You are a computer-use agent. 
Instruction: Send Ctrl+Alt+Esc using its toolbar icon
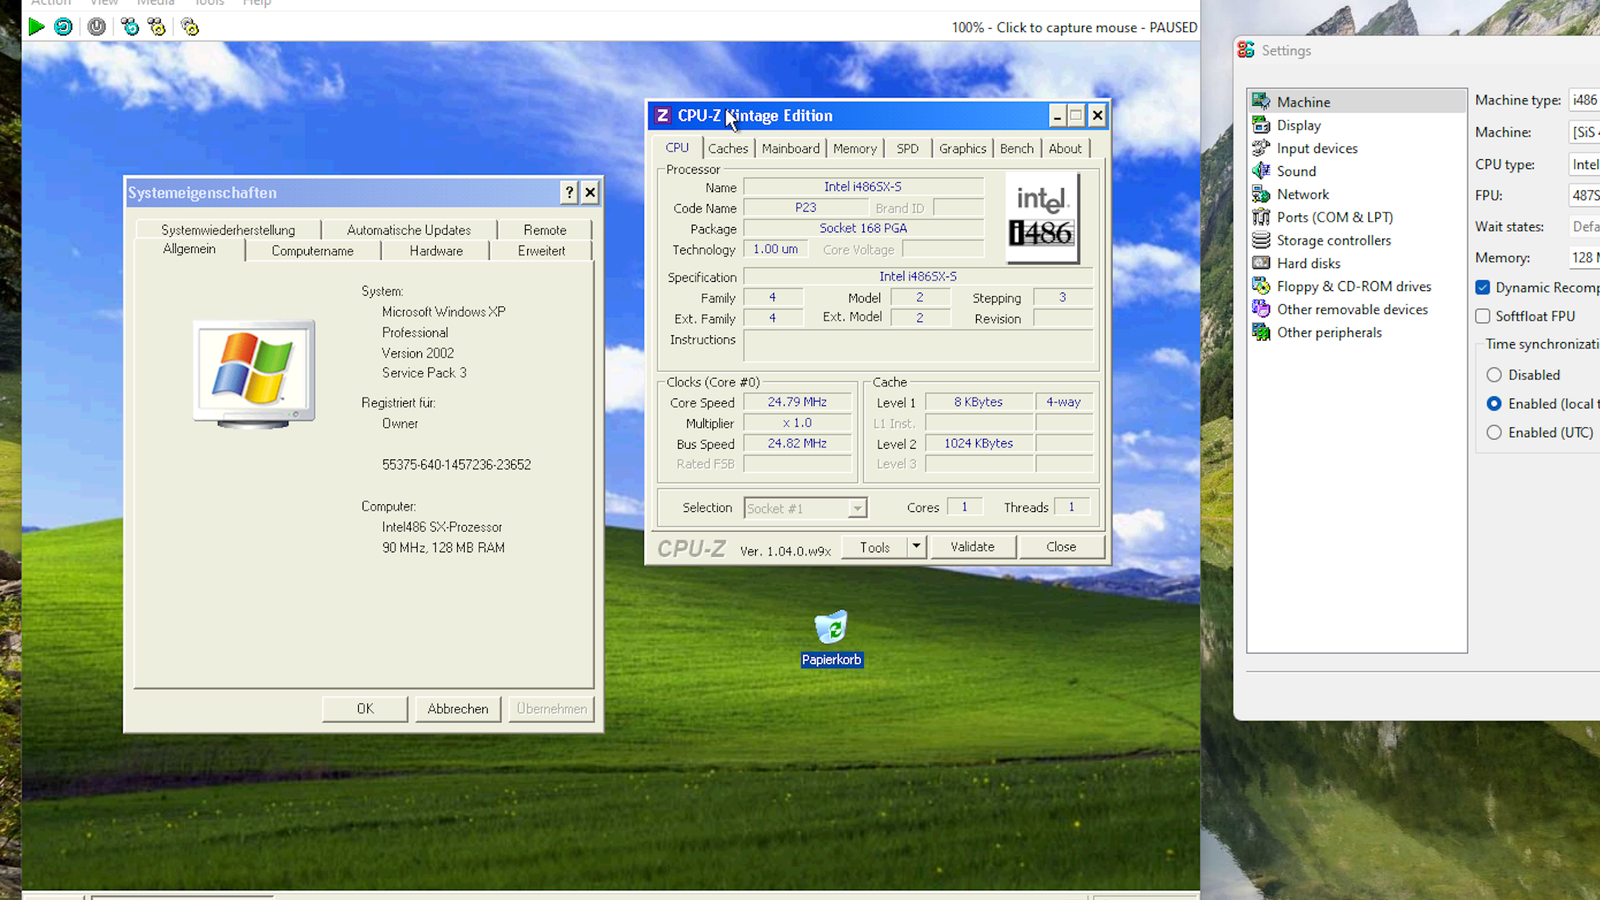156,27
